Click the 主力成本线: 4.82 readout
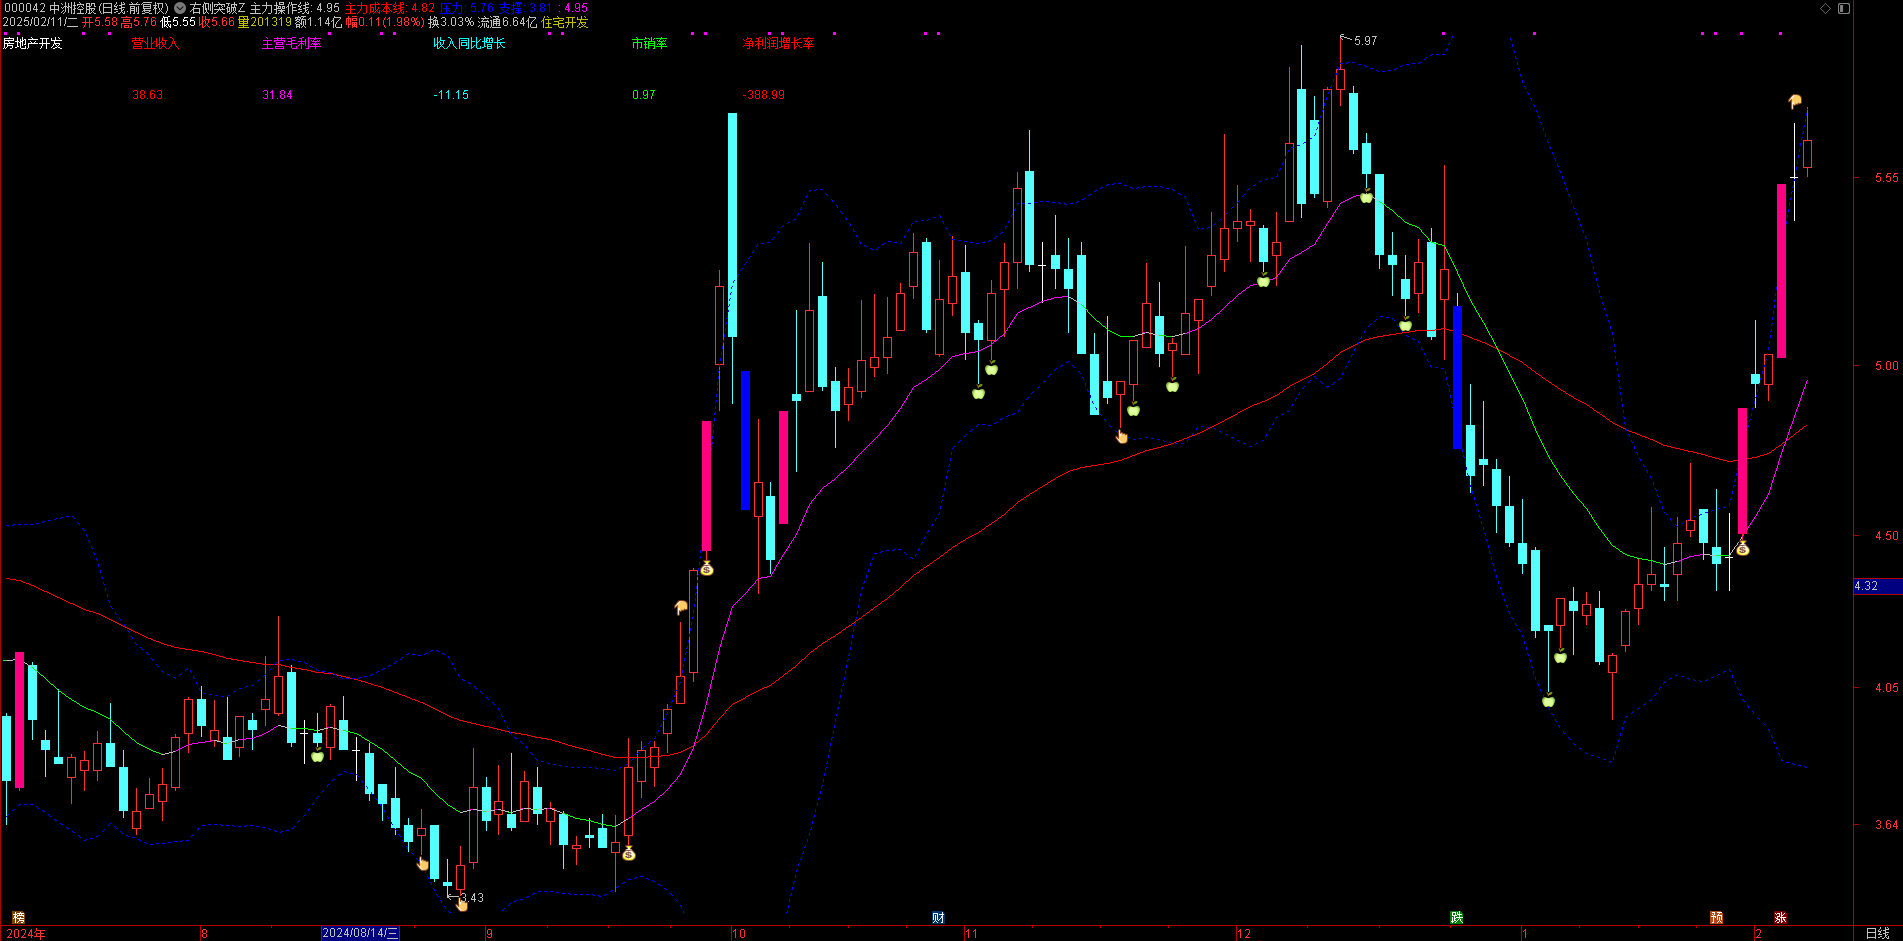Screen dimensions: 1903x941 390,8
